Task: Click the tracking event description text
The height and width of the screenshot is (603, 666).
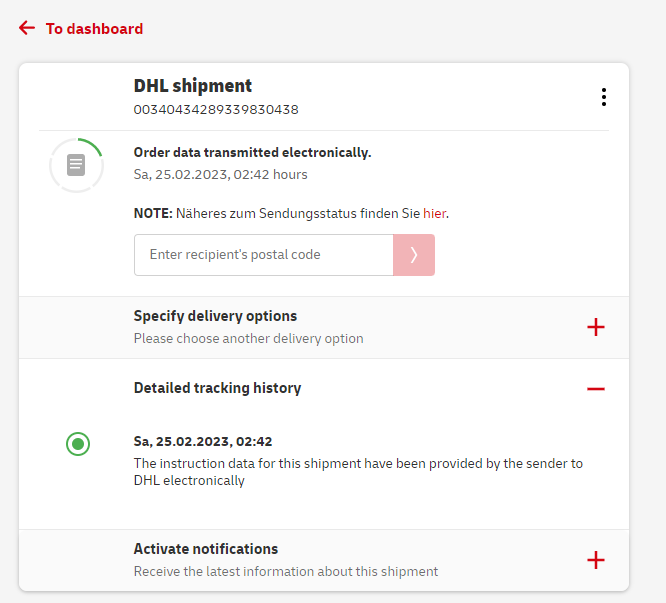Action: (x=358, y=472)
